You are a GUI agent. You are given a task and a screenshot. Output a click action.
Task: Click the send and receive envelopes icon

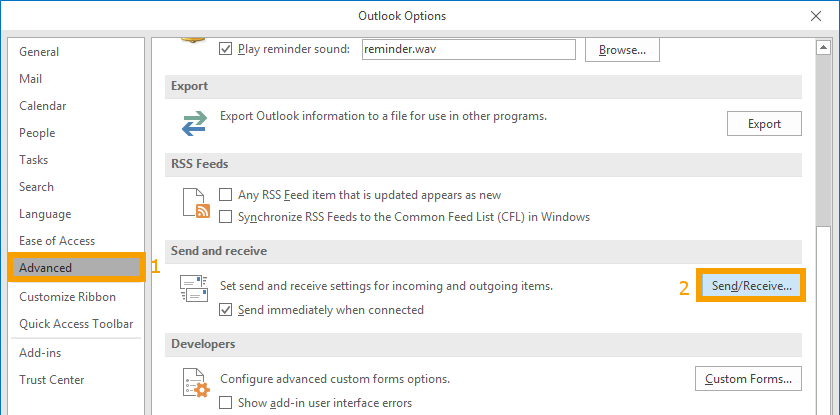pos(194,289)
